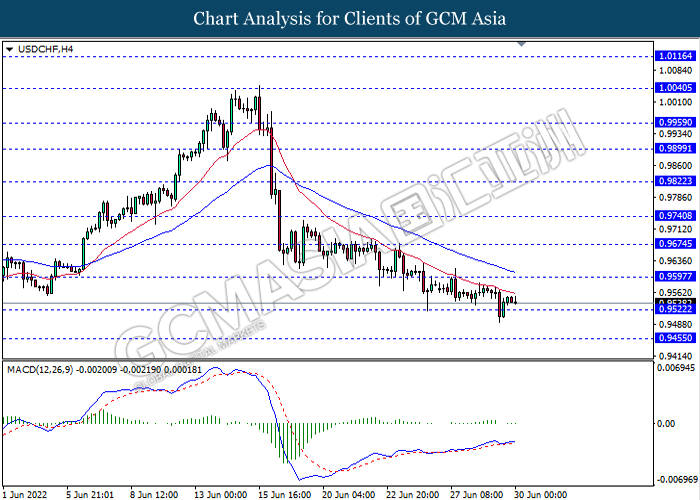Click the USDCHF,H4 symbol label
This screenshot has height=500, width=700.
[x=46, y=49]
